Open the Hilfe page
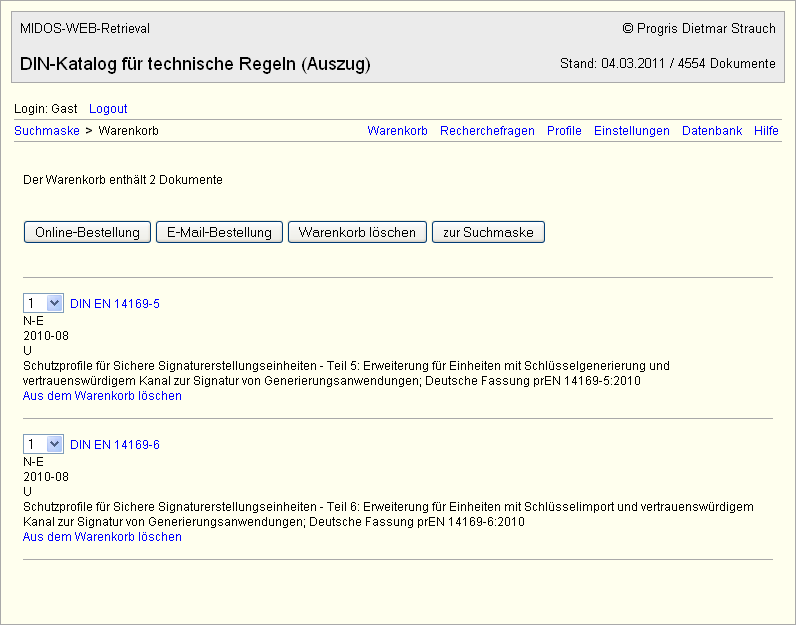 point(766,131)
